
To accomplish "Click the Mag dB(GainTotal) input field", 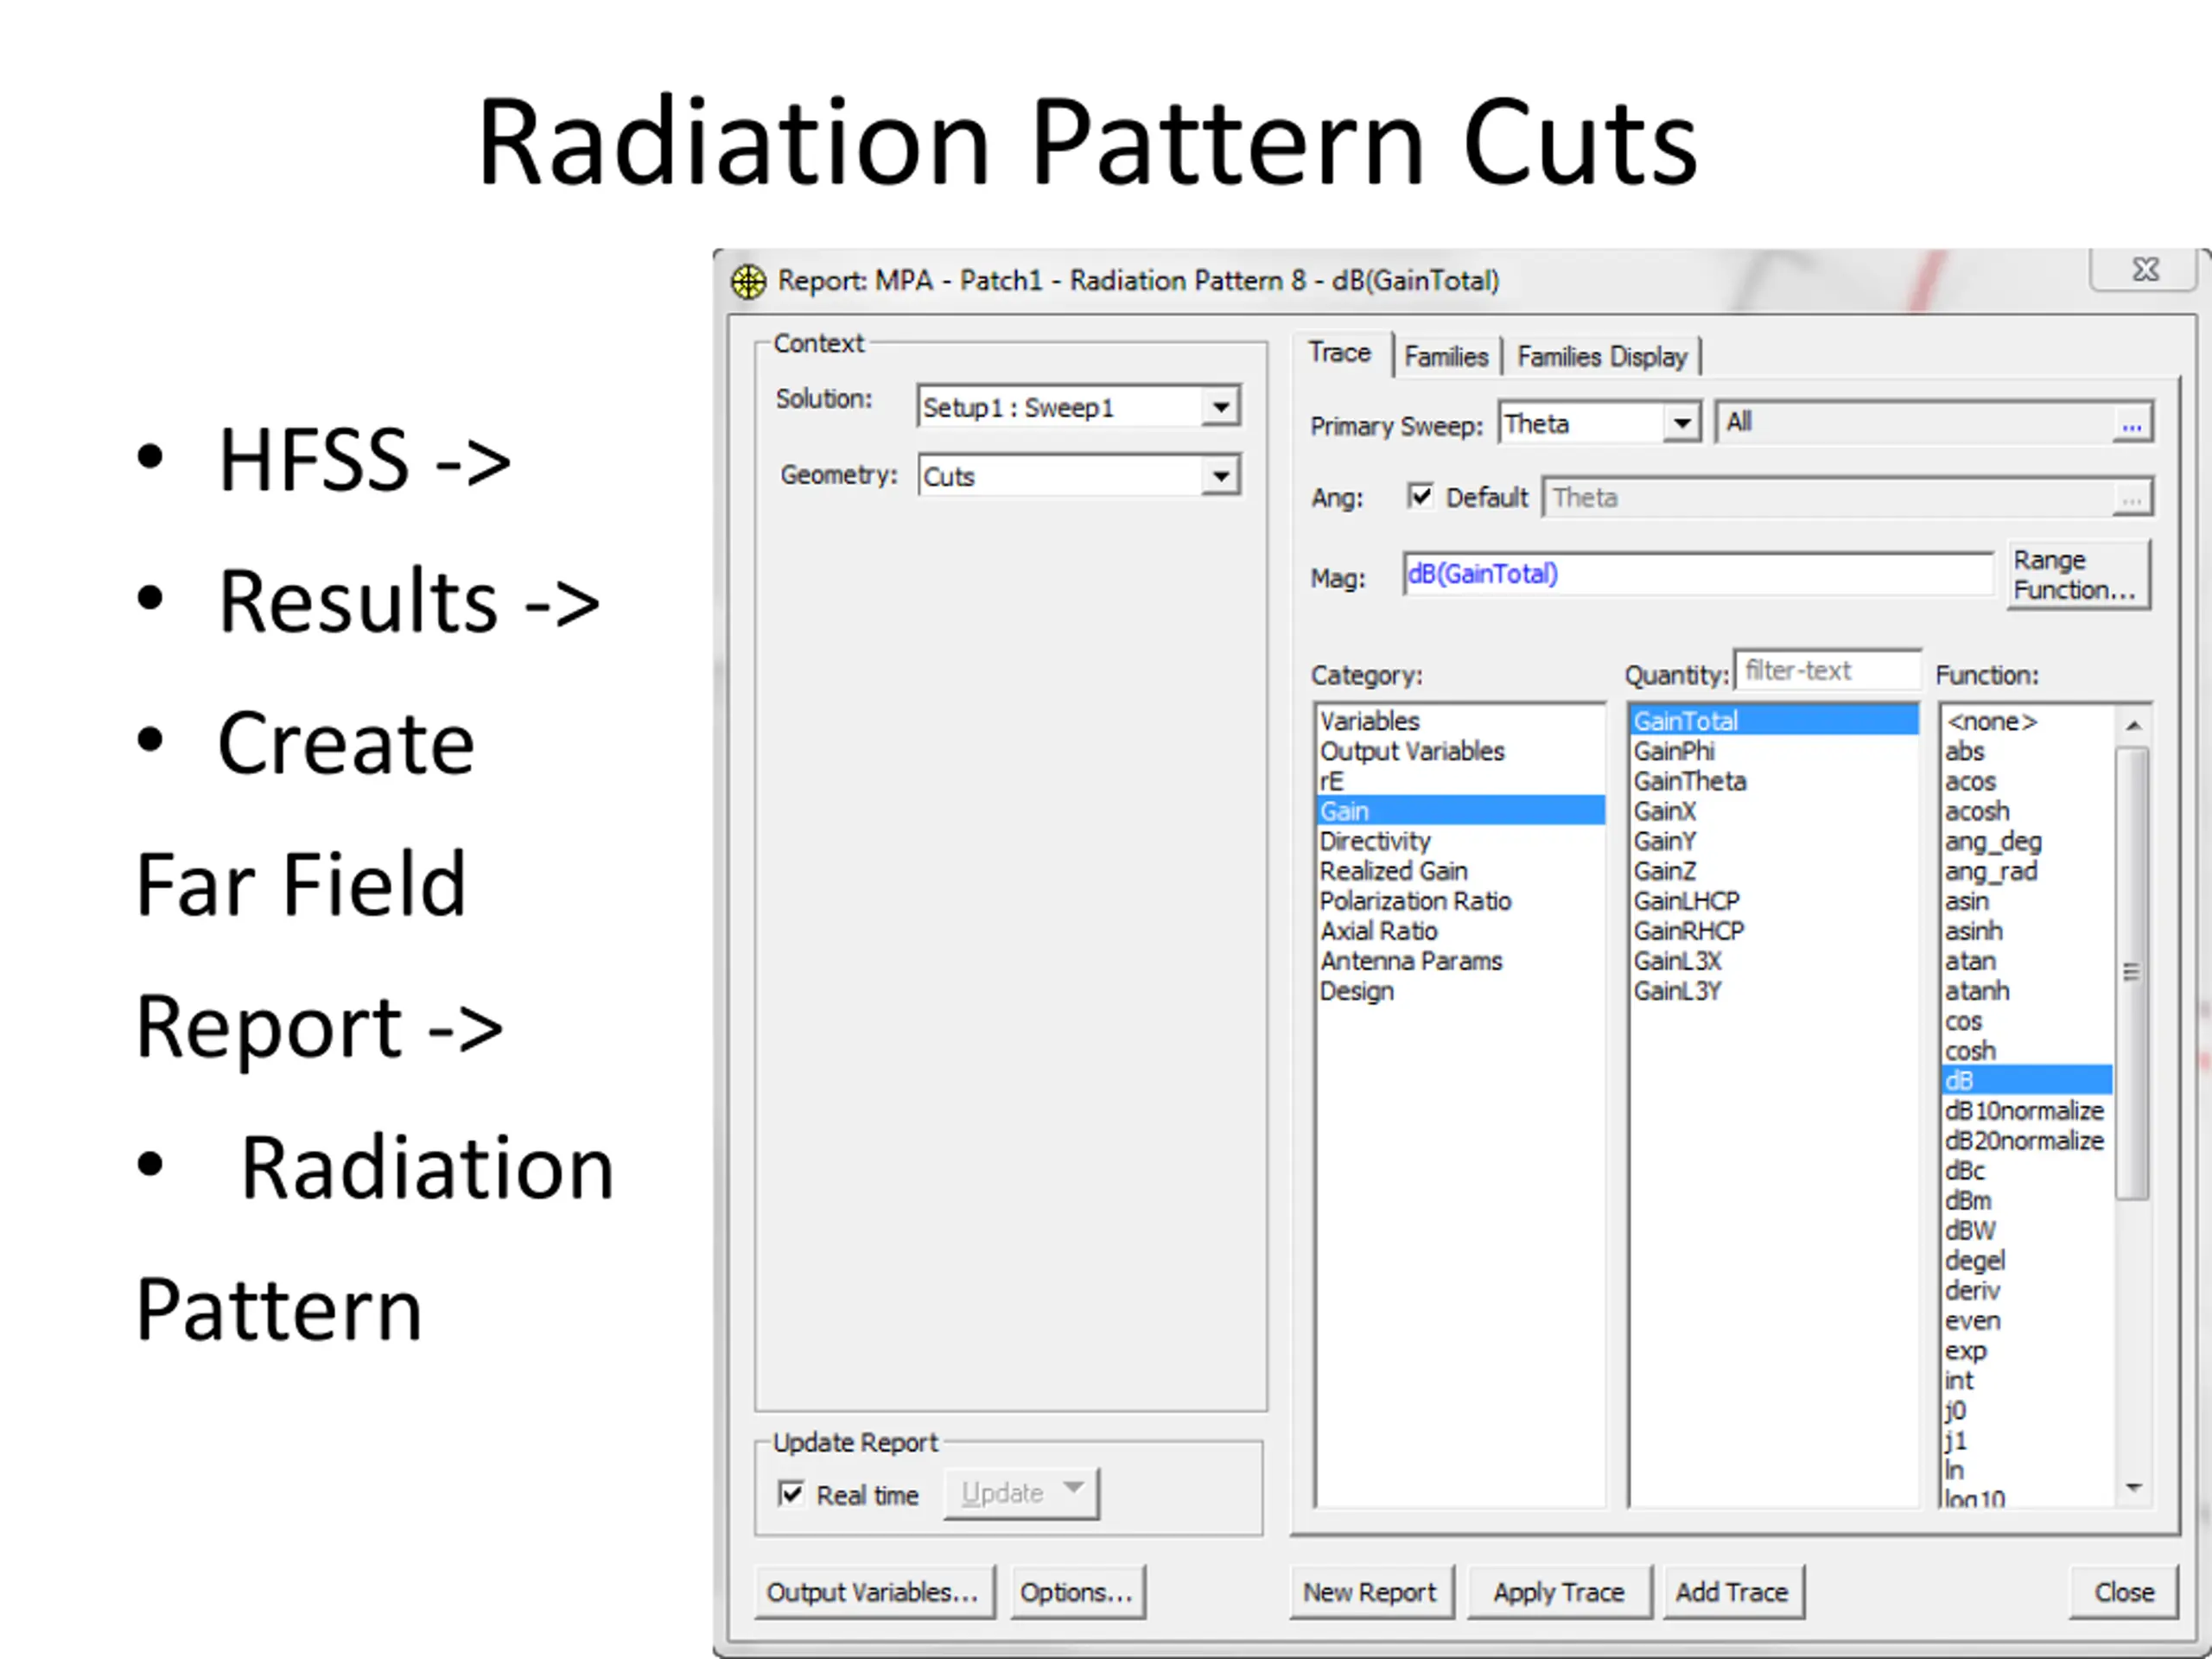I will pos(1698,574).
